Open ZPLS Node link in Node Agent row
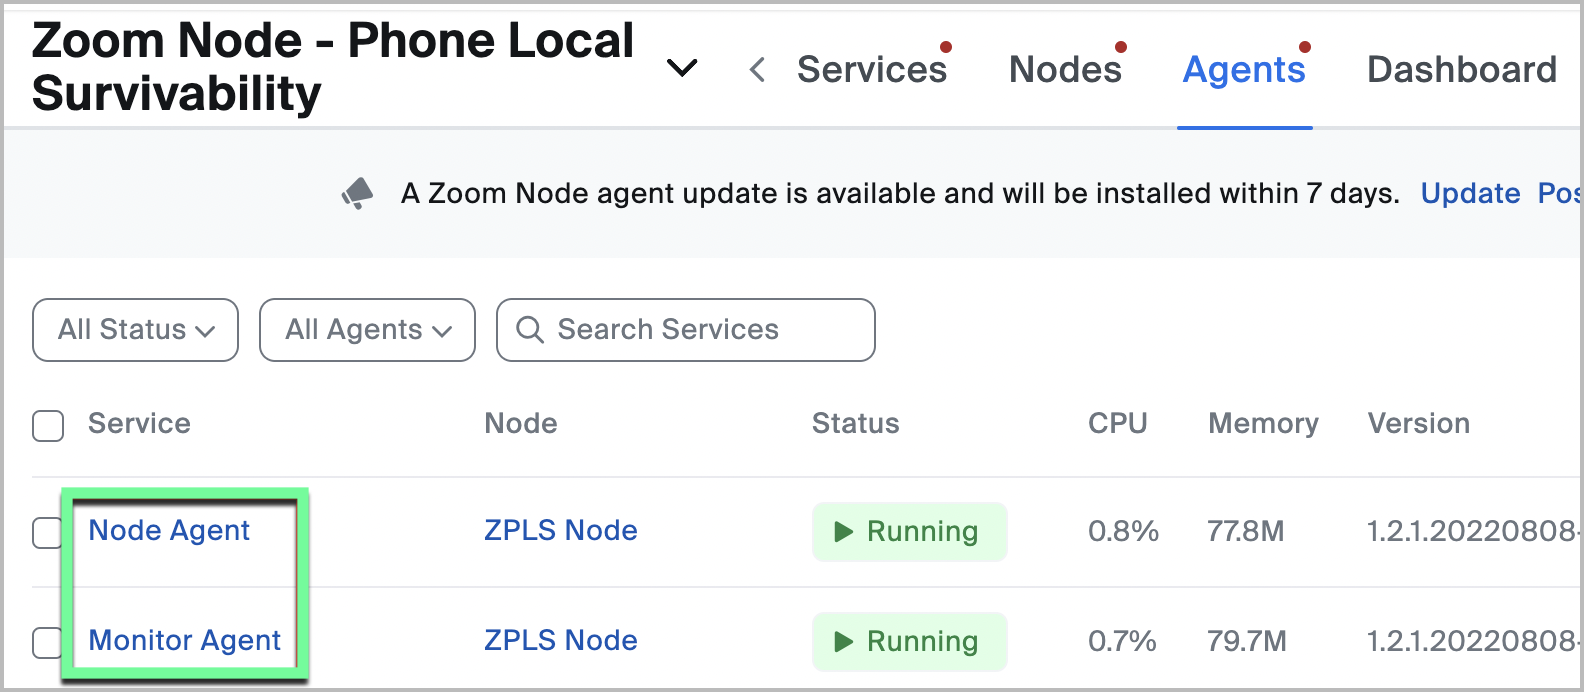Screen dimensions: 1584x692 coord(560,531)
